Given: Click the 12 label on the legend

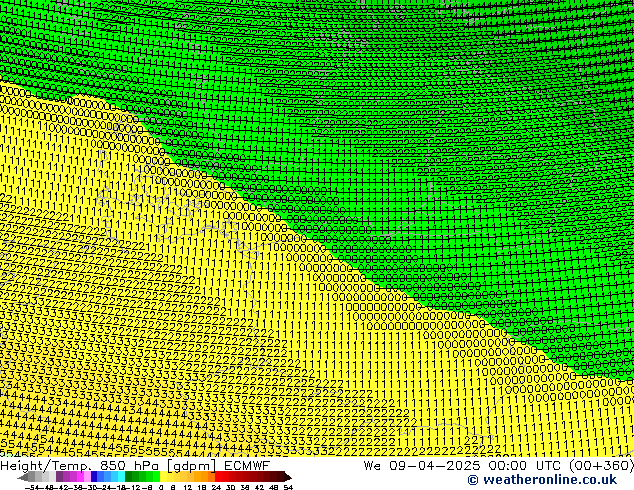Looking at the screenshot, I should [188, 488].
